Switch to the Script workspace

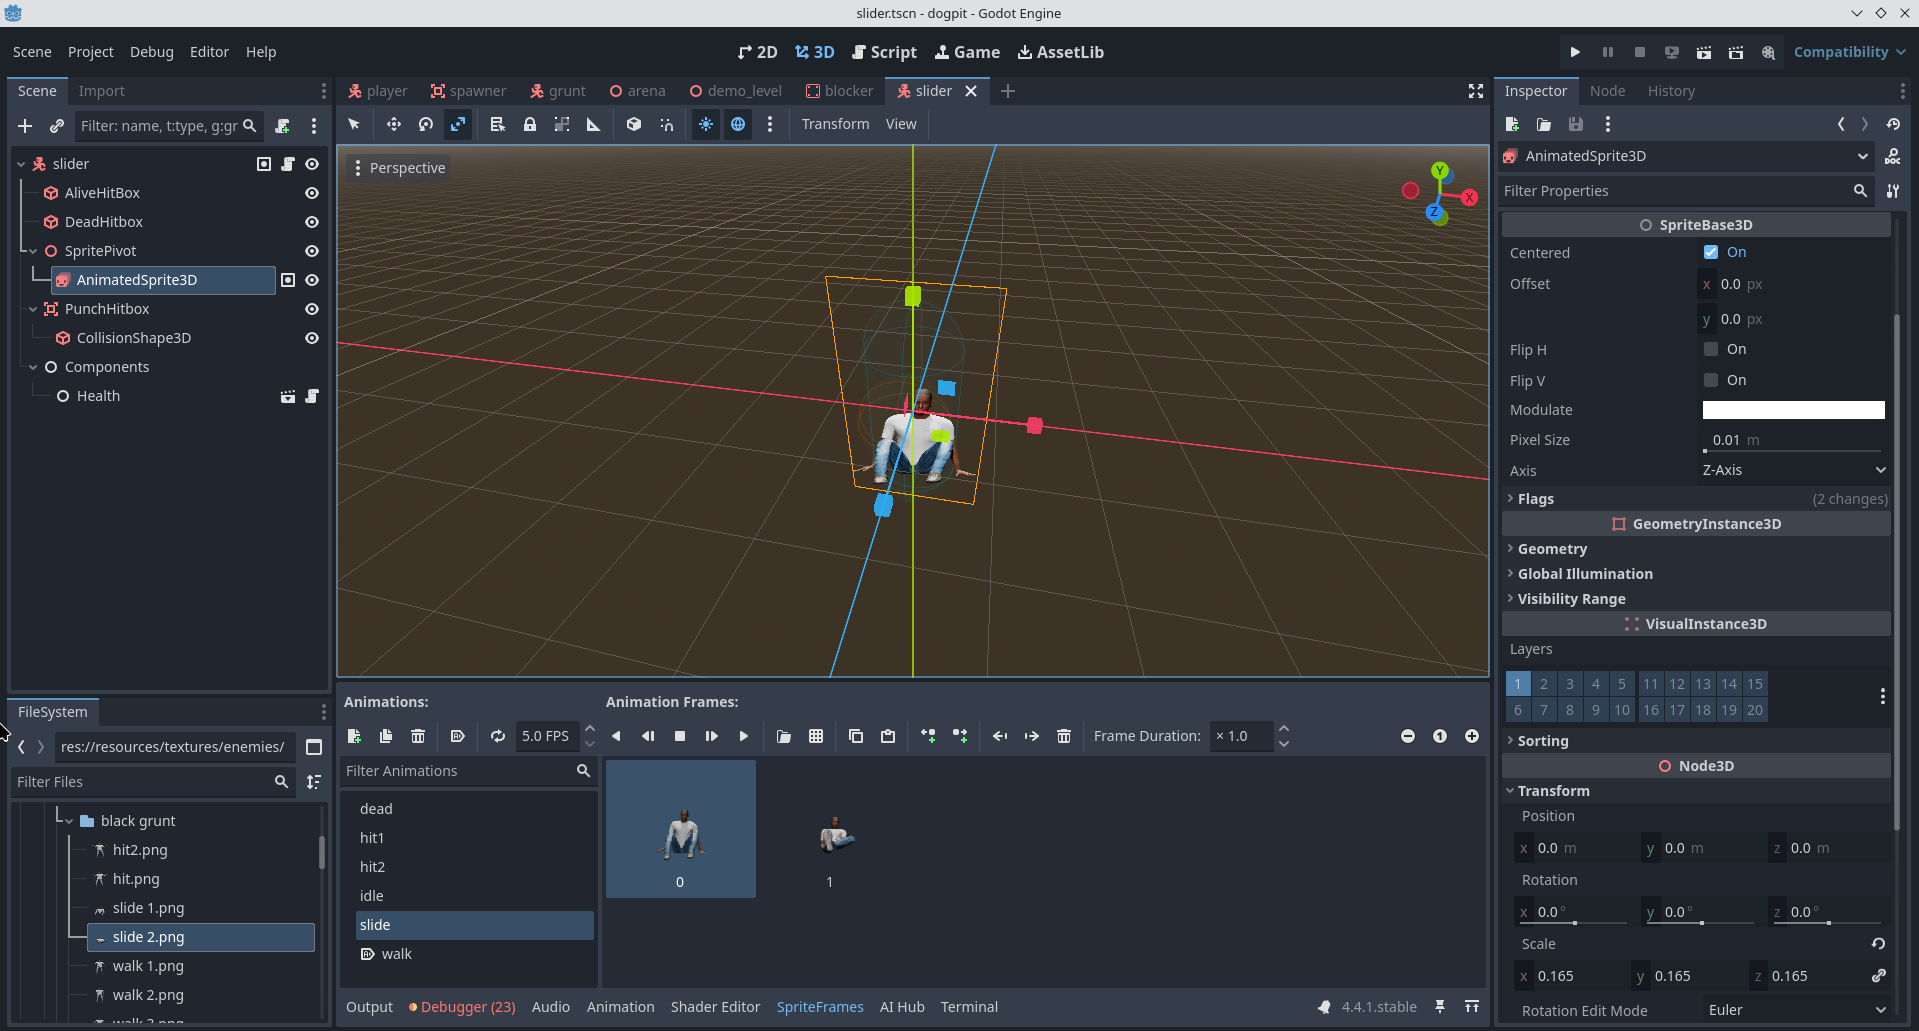tap(884, 52)
